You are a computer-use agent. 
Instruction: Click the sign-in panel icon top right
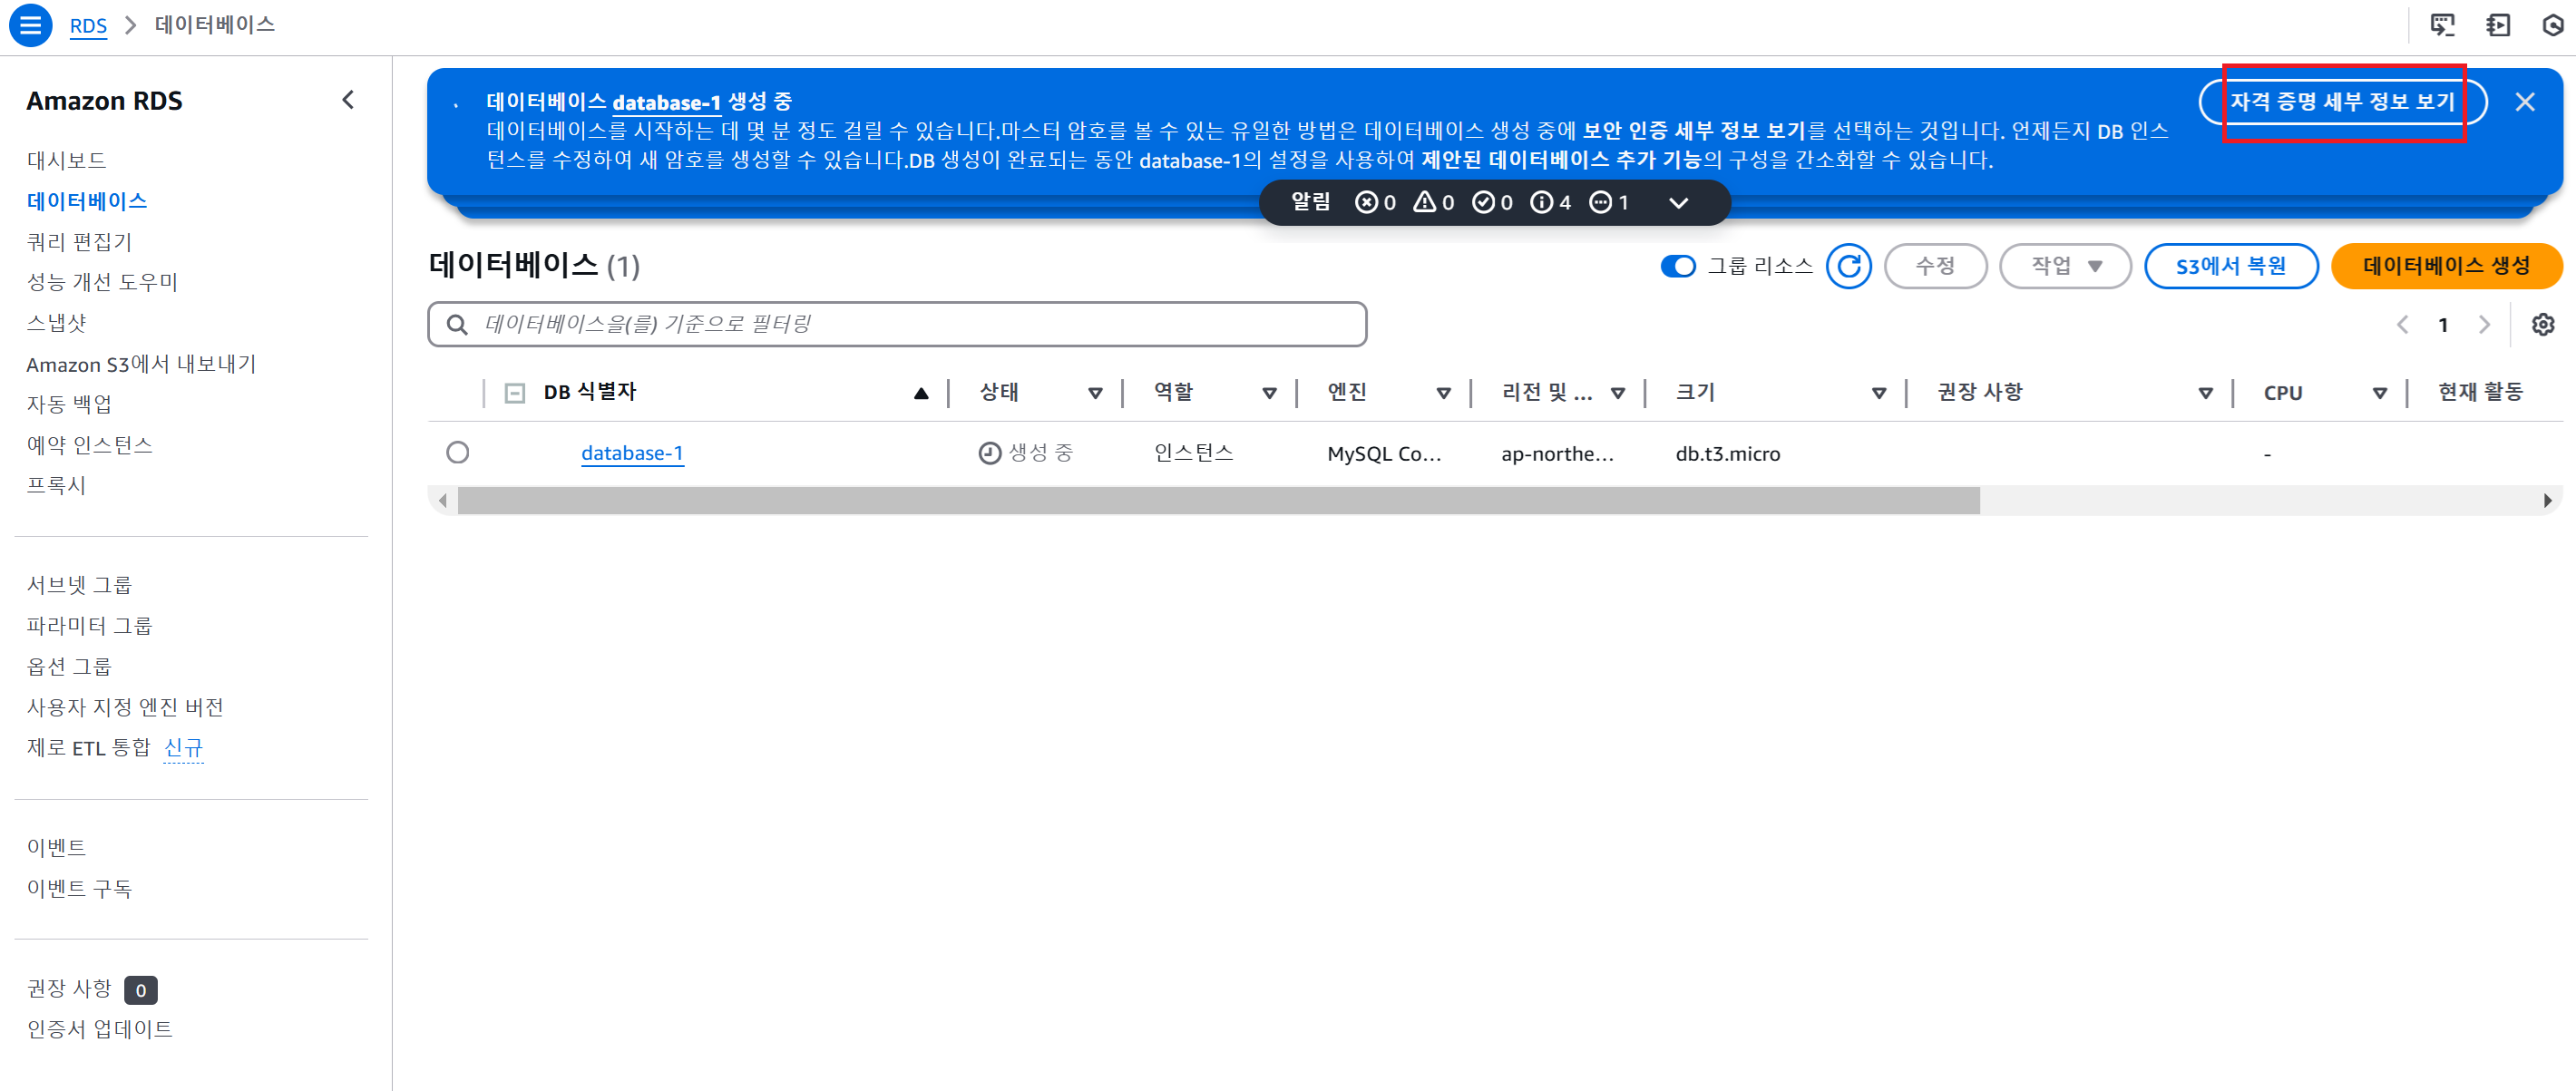tap(2497, 25)
